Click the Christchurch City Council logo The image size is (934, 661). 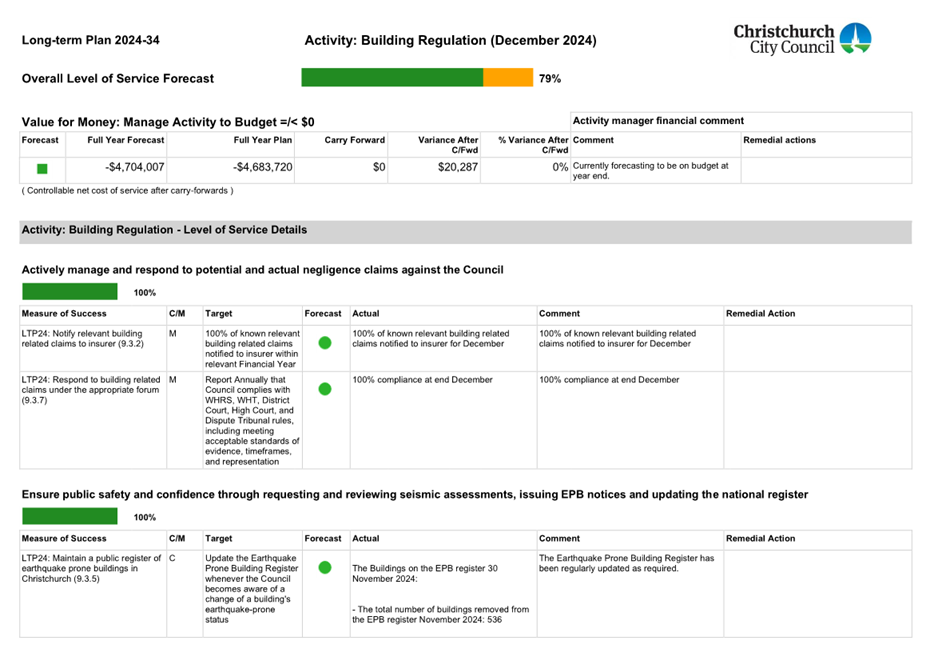(801, 39)
